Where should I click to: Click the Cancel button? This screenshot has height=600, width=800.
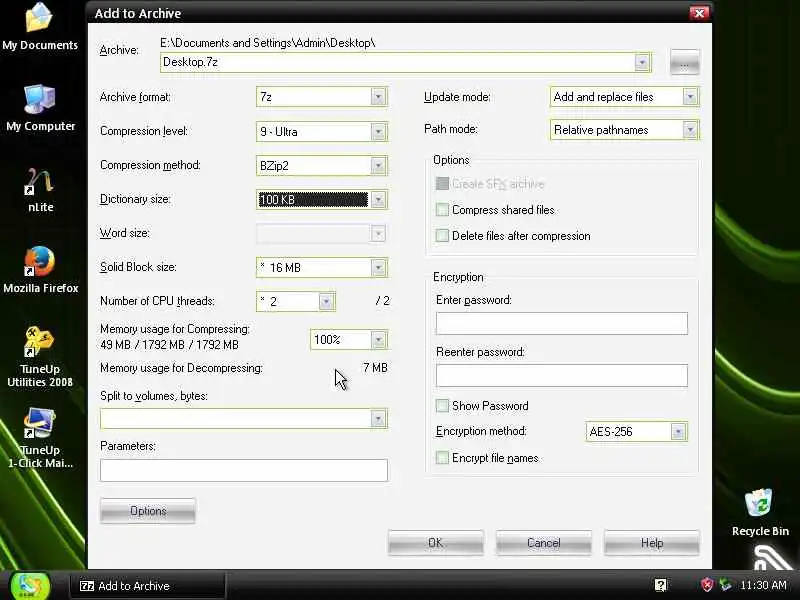(x=543, y=543)
